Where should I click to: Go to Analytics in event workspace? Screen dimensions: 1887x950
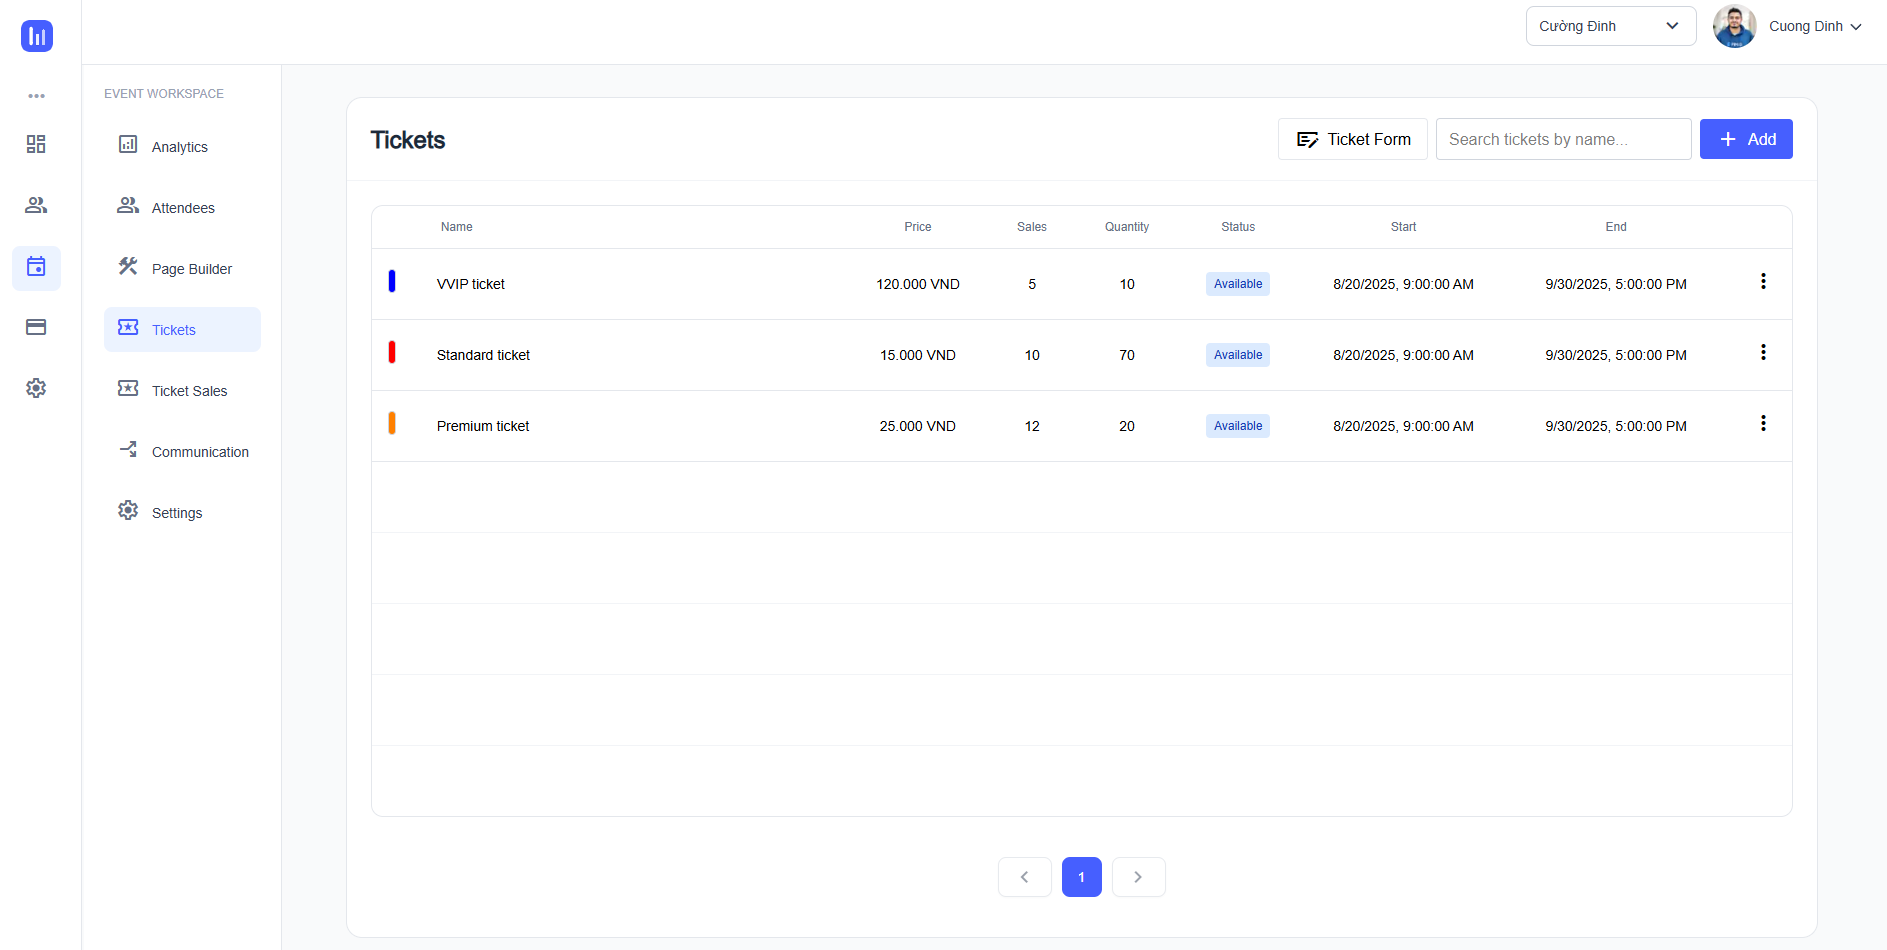(x=180, y=147)
